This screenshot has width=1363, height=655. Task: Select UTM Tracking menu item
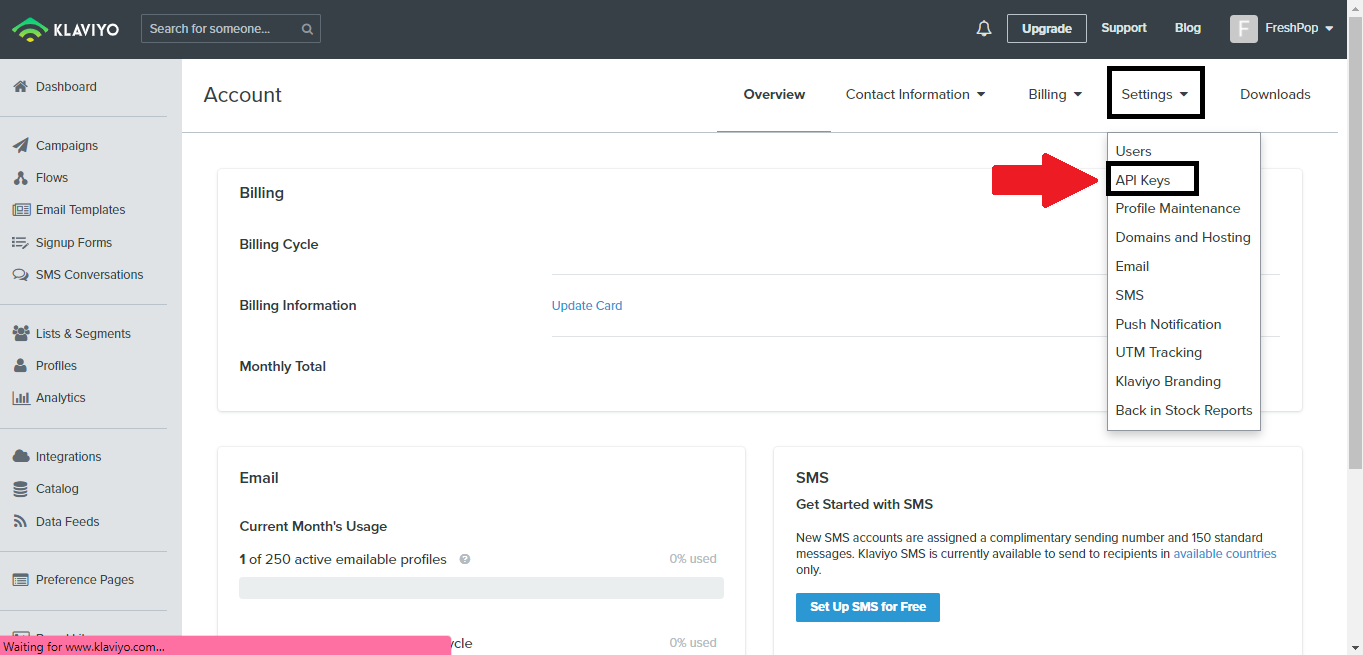(x=1159, y=353)
